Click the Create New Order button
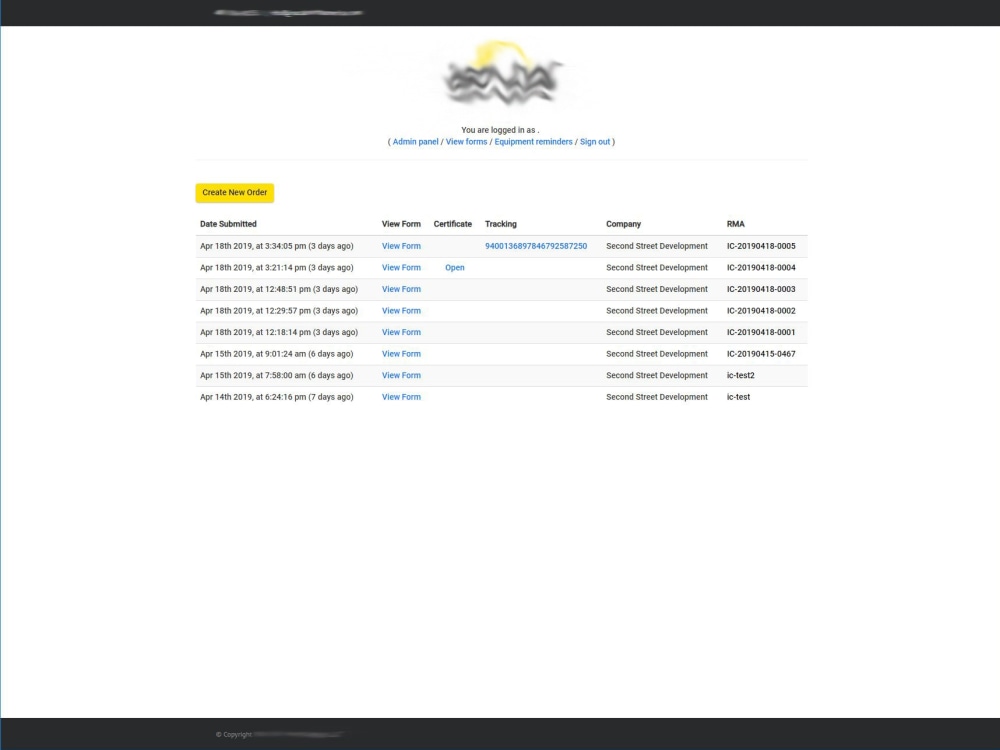 (x=235, y=193)
